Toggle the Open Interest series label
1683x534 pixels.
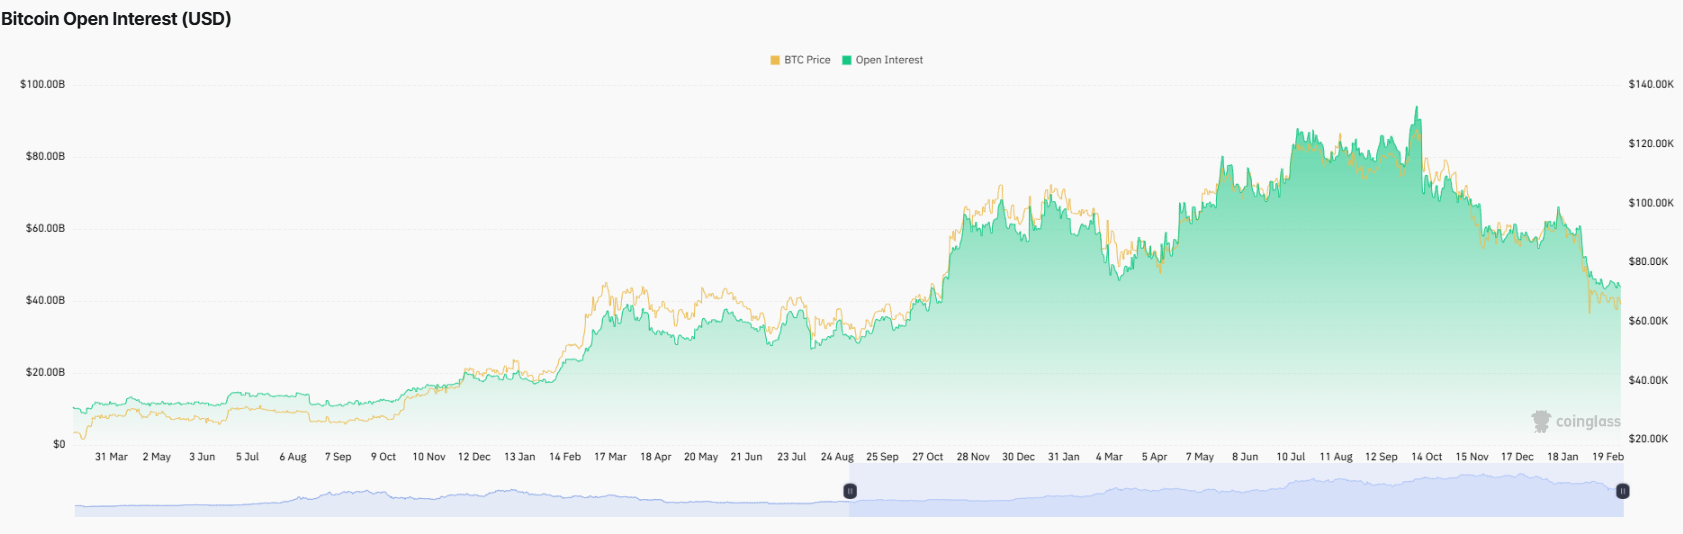point(889,60)
